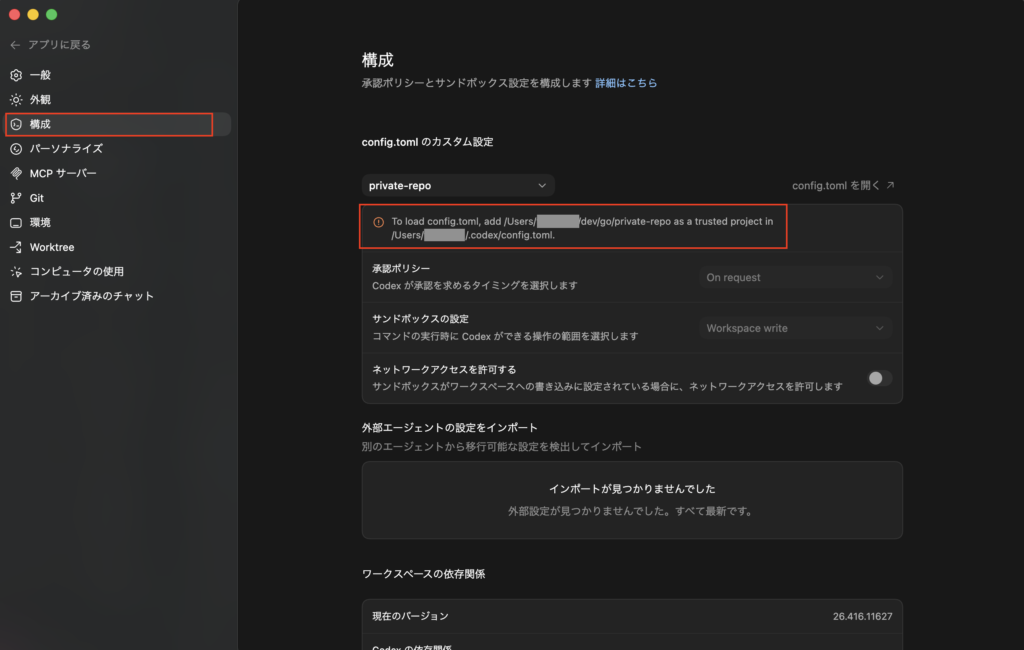Enable the network access toggle

(879, 378)
